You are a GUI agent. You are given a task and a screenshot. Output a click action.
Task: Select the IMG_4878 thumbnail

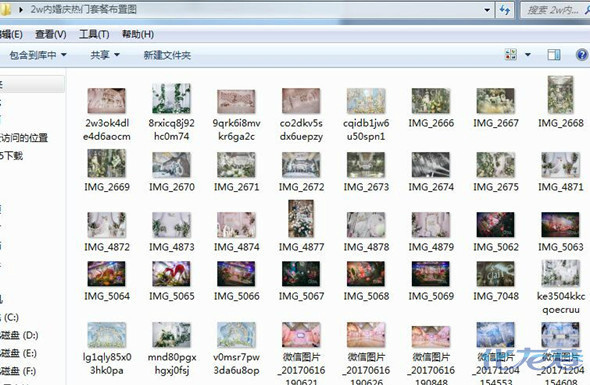point(366,225)
